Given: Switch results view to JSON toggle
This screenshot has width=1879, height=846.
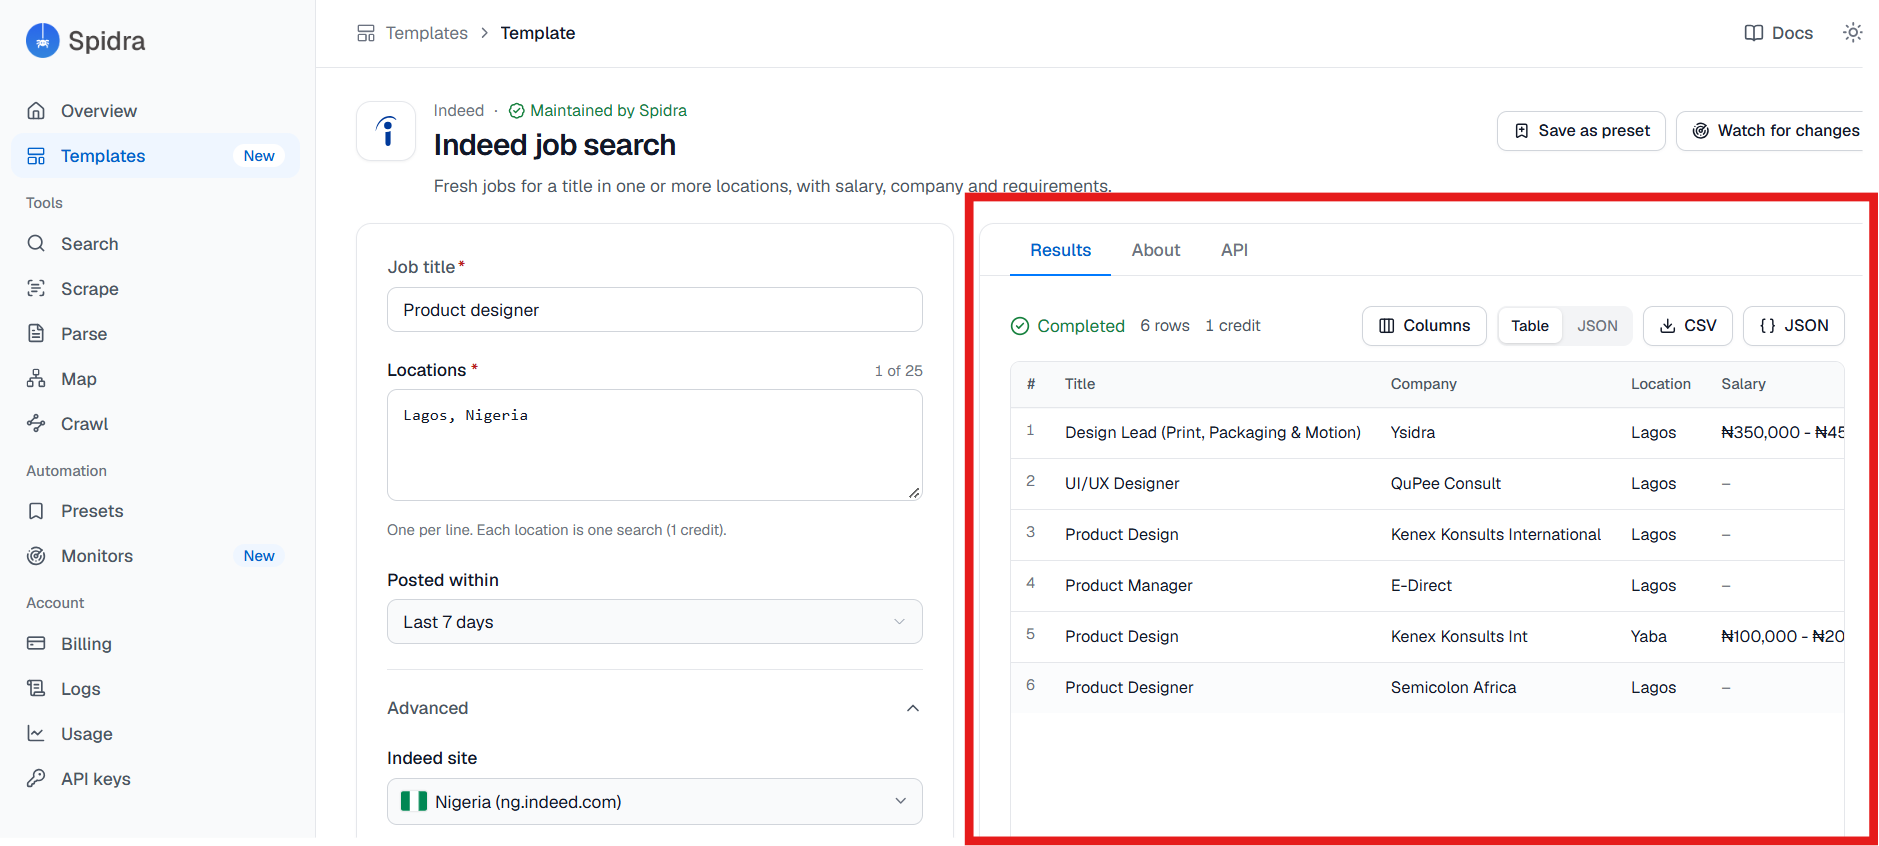Looking at the screenshot, I should (x=1597, y=326).
